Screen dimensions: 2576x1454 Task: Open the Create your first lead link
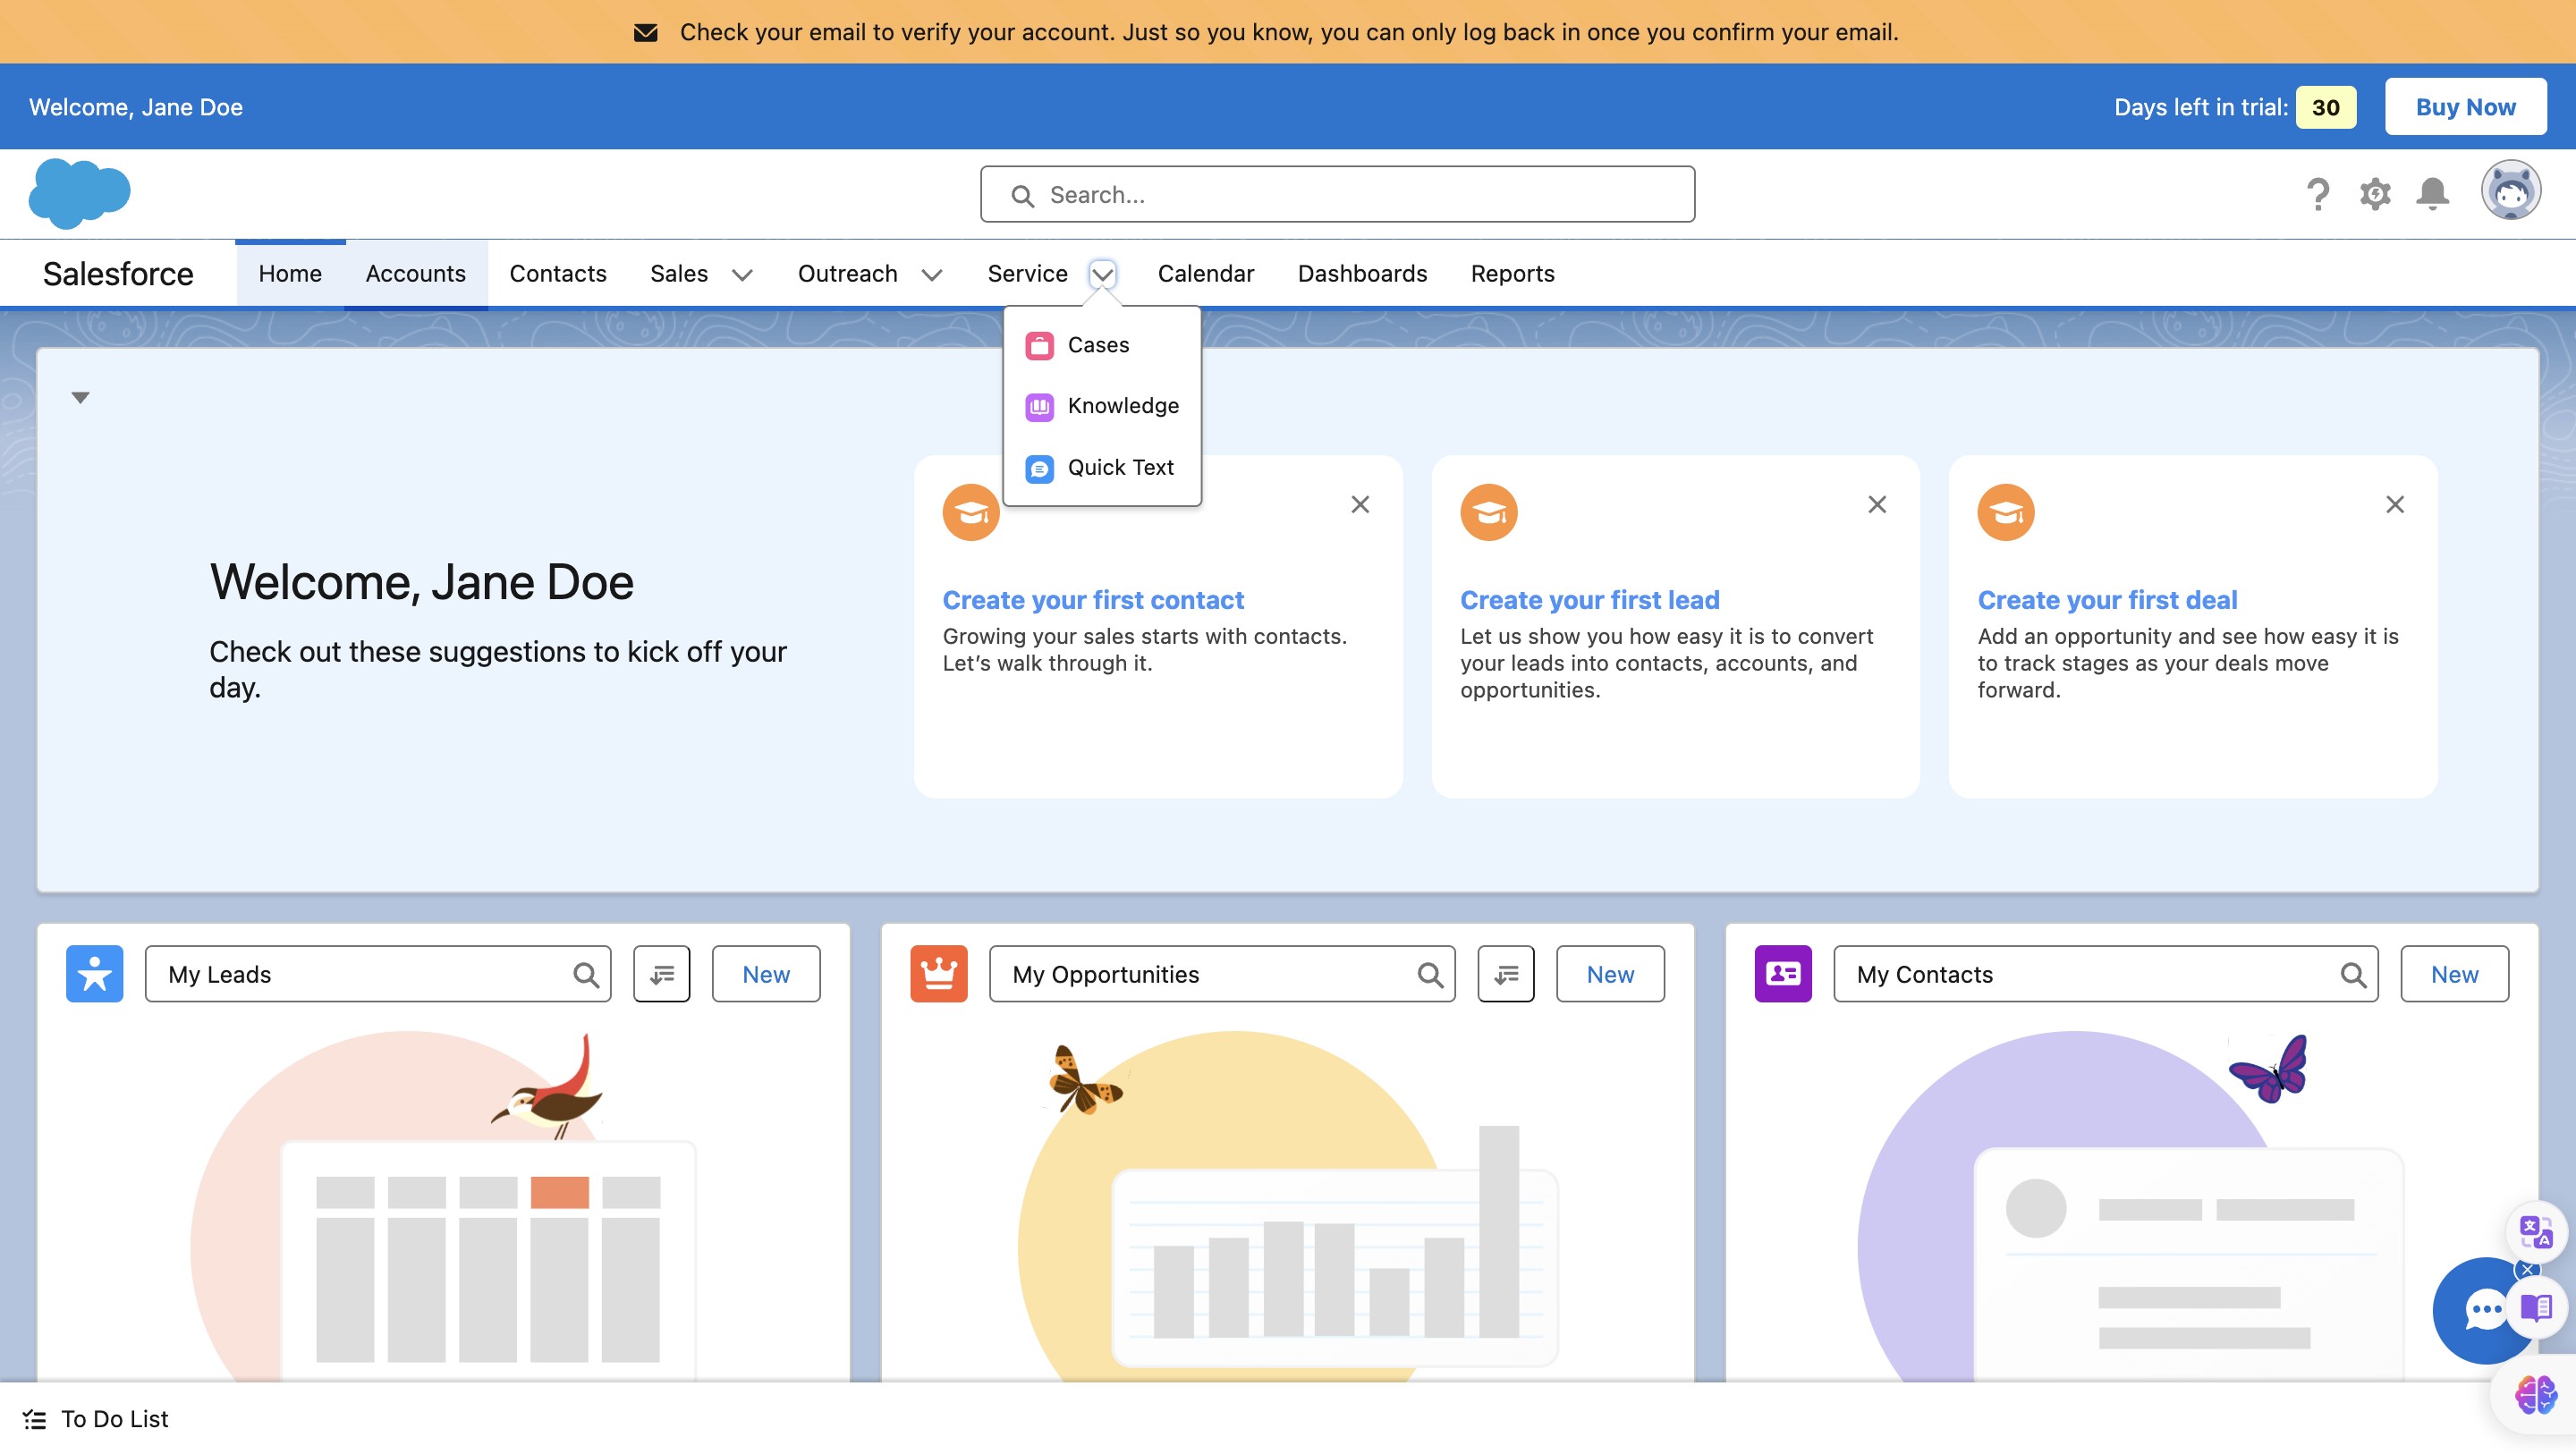(x=1589, y=600)
